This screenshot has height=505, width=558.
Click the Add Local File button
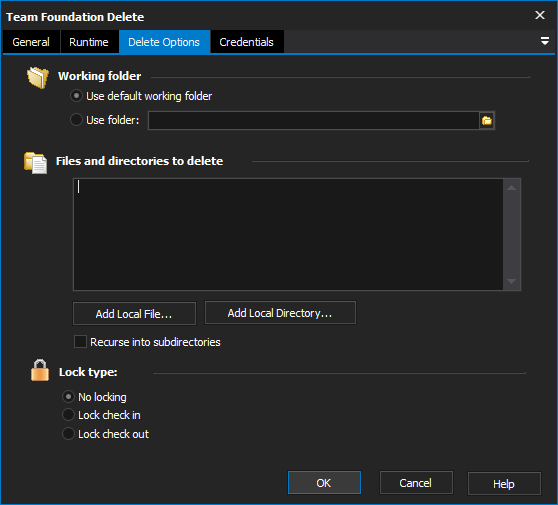point(134,314)
